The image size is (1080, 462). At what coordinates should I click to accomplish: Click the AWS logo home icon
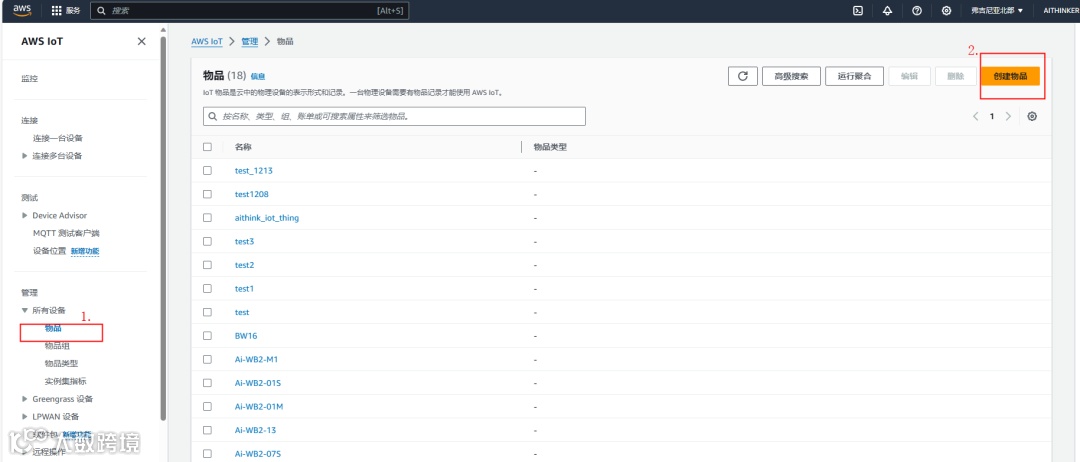coord(22,10)
